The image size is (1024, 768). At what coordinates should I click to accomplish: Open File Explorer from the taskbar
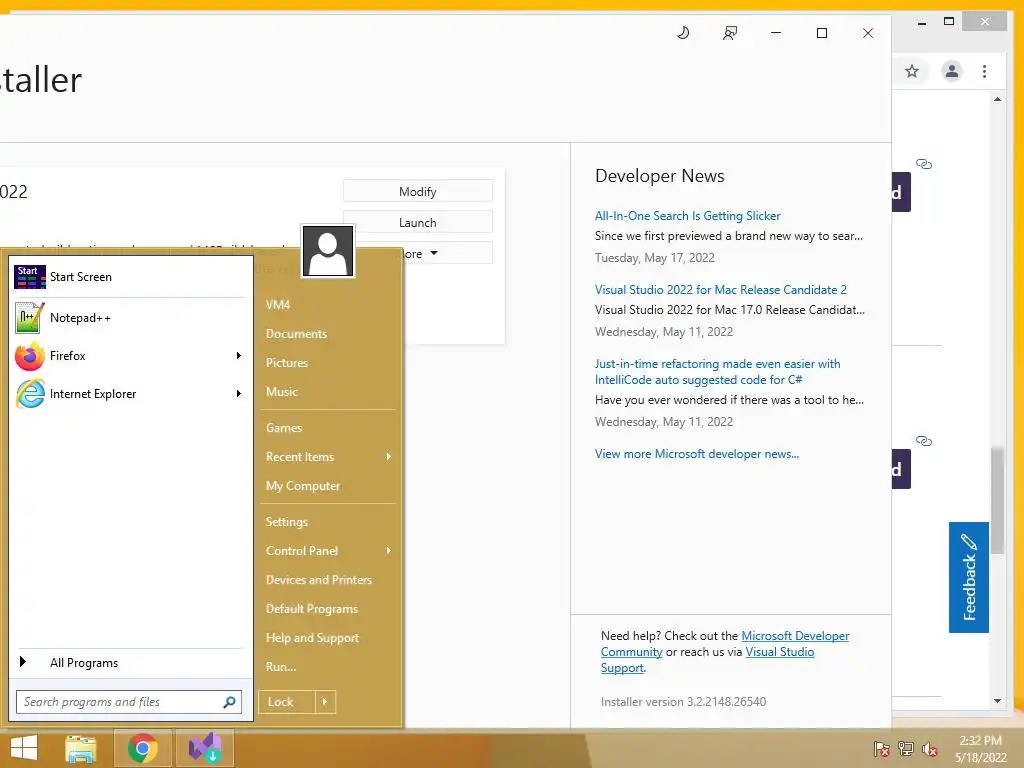tap(81, 748)
